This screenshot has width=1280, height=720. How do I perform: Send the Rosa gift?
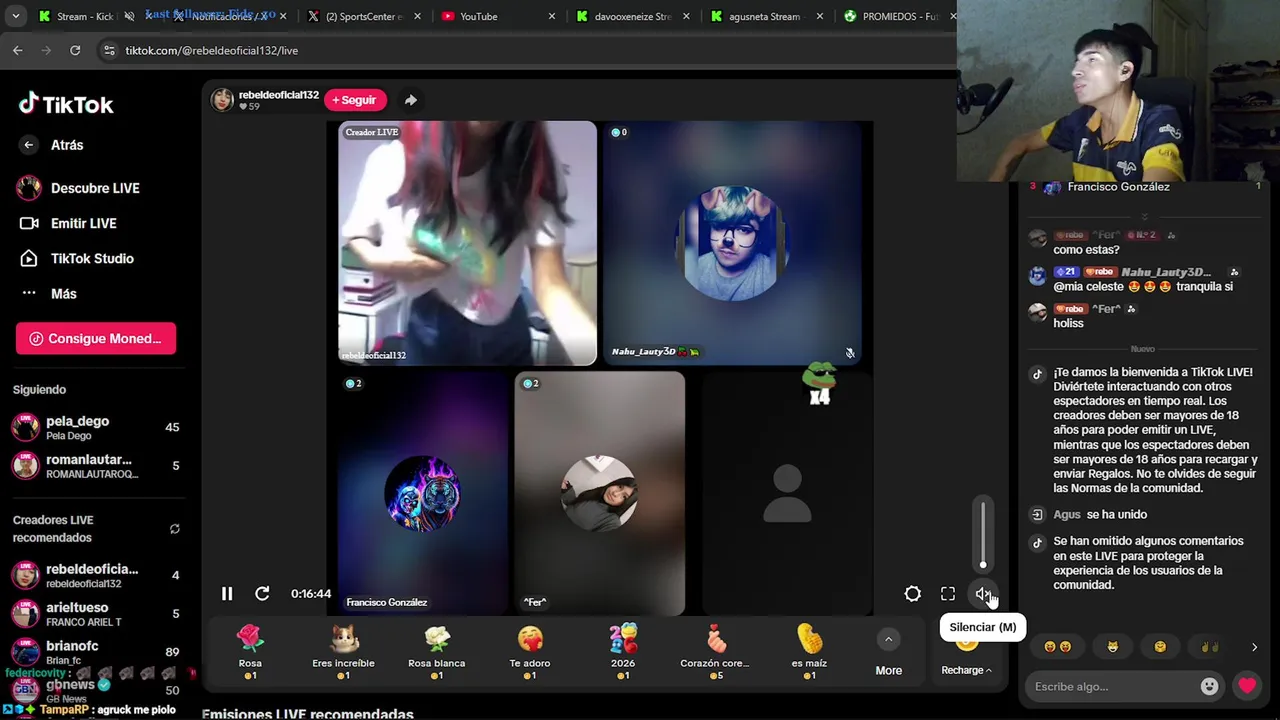pos(250,651)
